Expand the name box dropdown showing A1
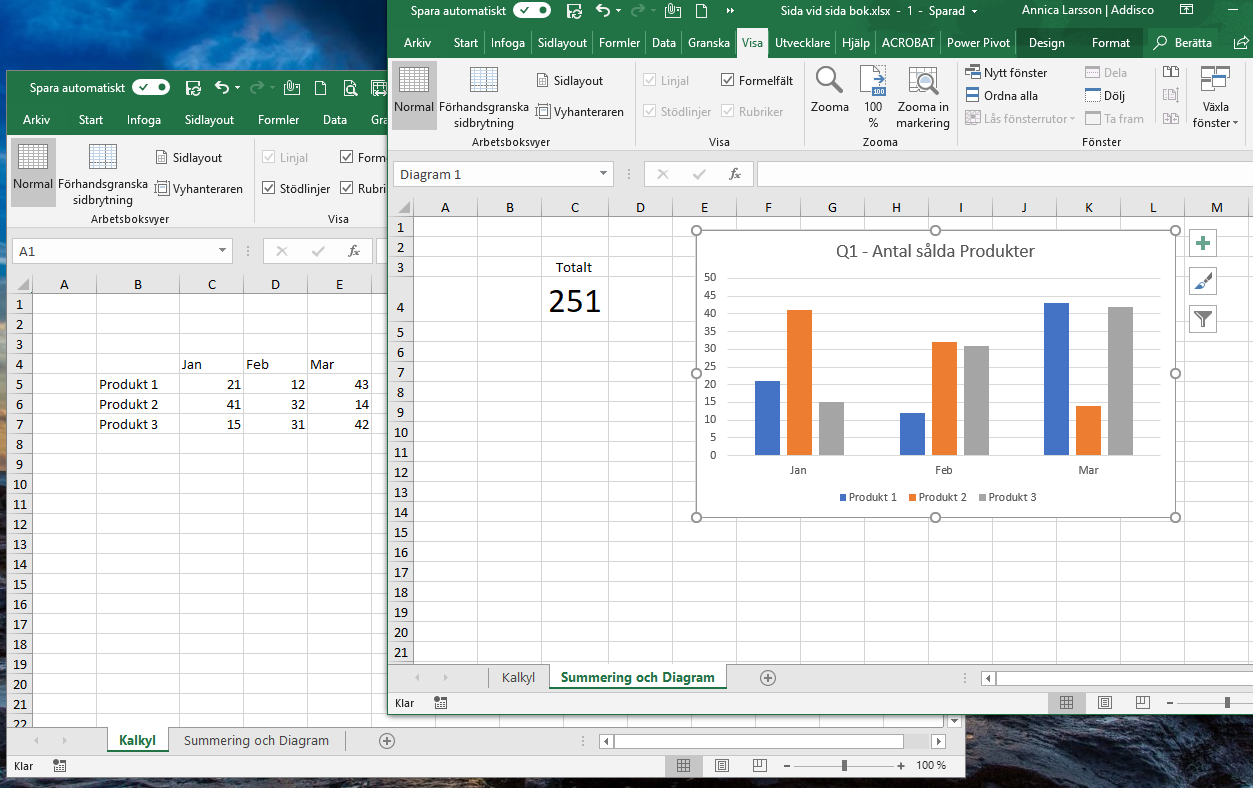This screenshot has height=788, width=1253. [222, 251]
